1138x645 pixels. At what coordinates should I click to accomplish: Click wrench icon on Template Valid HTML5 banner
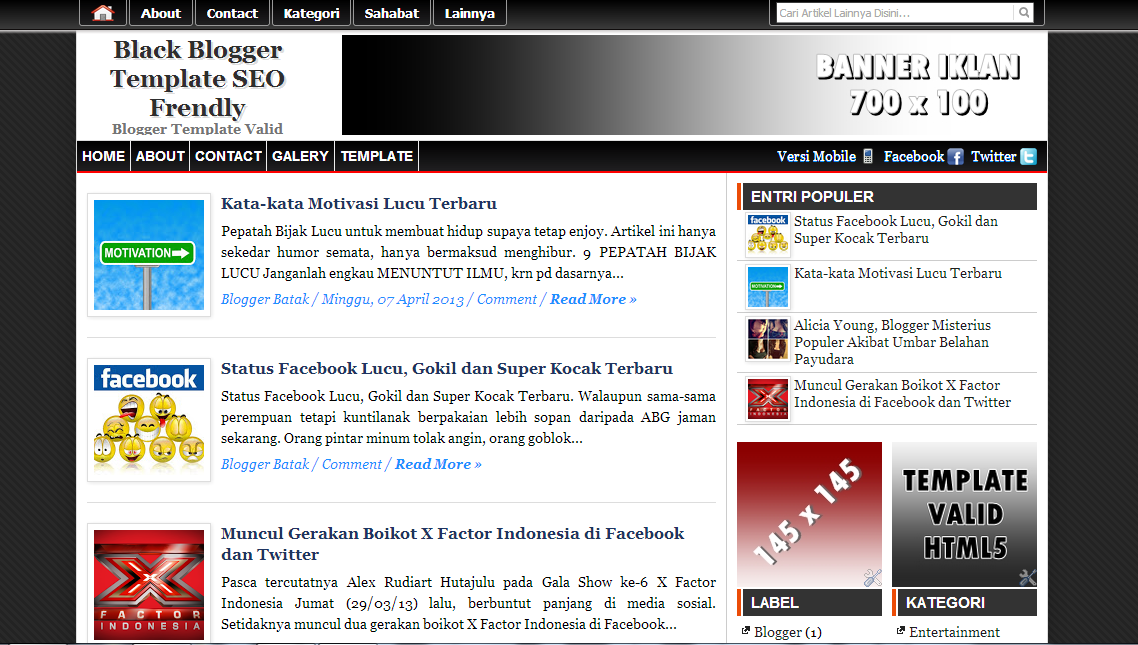(x=1028, y=578)
